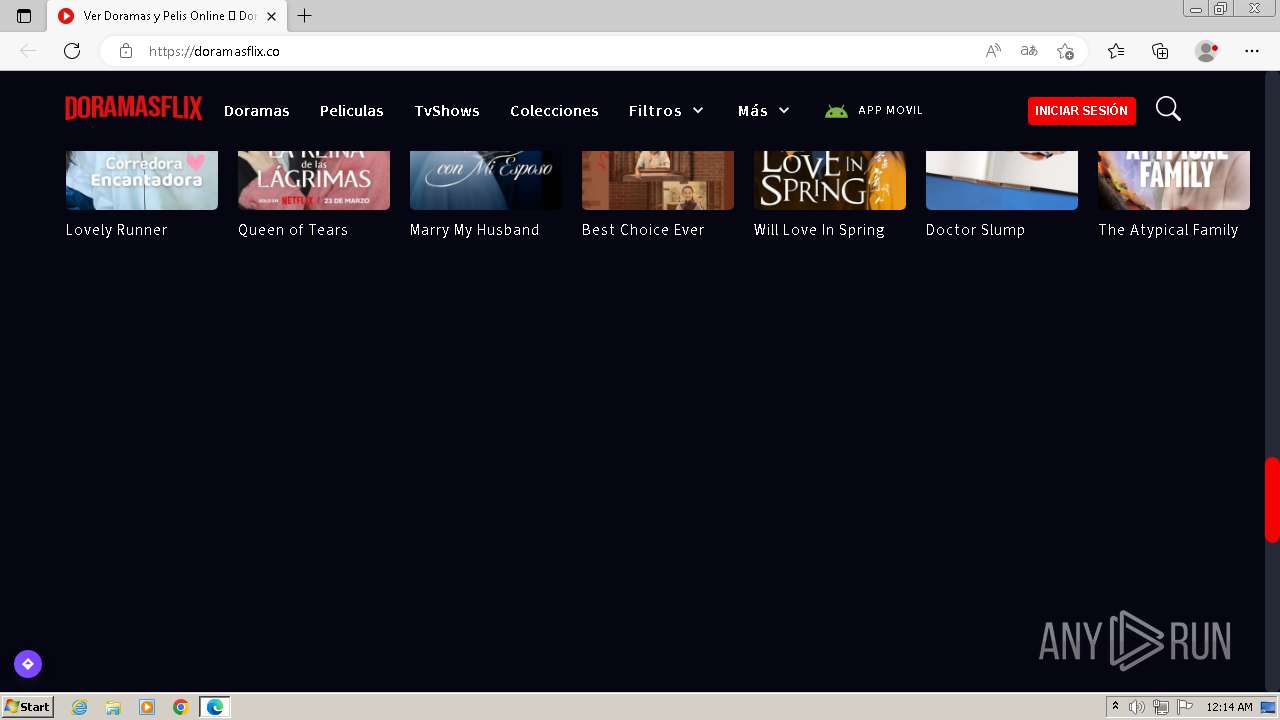
Task: Open the Colecciones menu
Action: pos(554,111)
